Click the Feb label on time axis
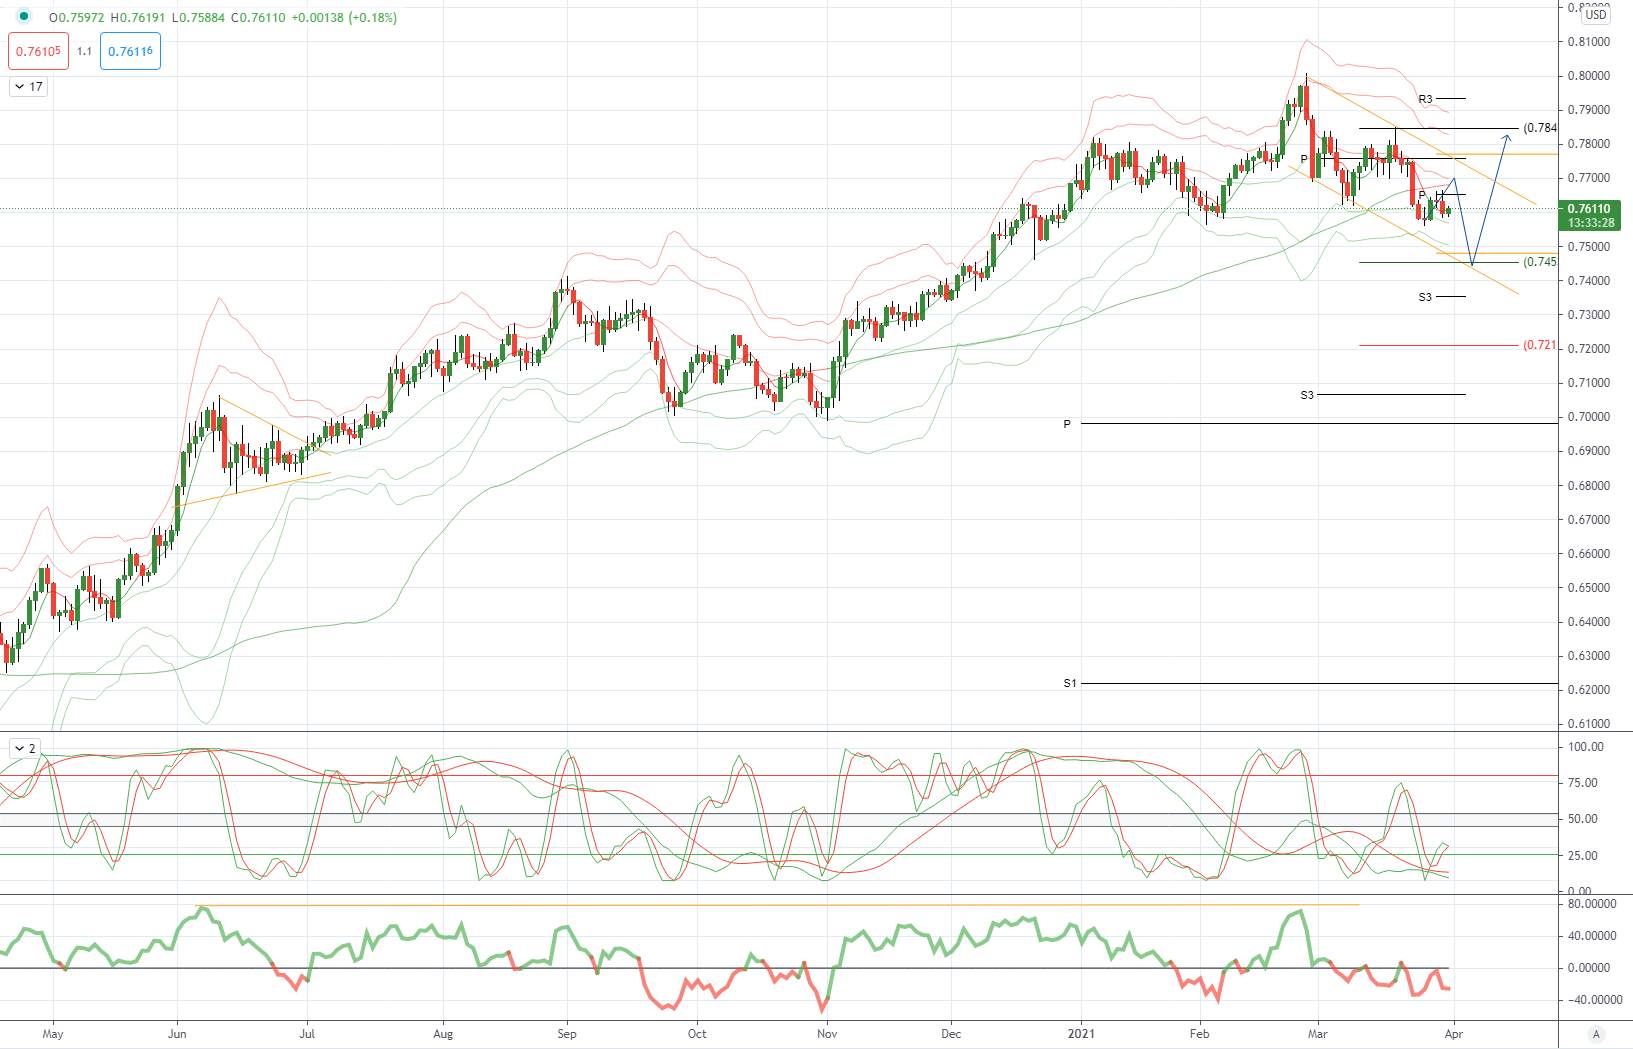This screenshot has height=1049, width=1633. click(1199, 1033)
